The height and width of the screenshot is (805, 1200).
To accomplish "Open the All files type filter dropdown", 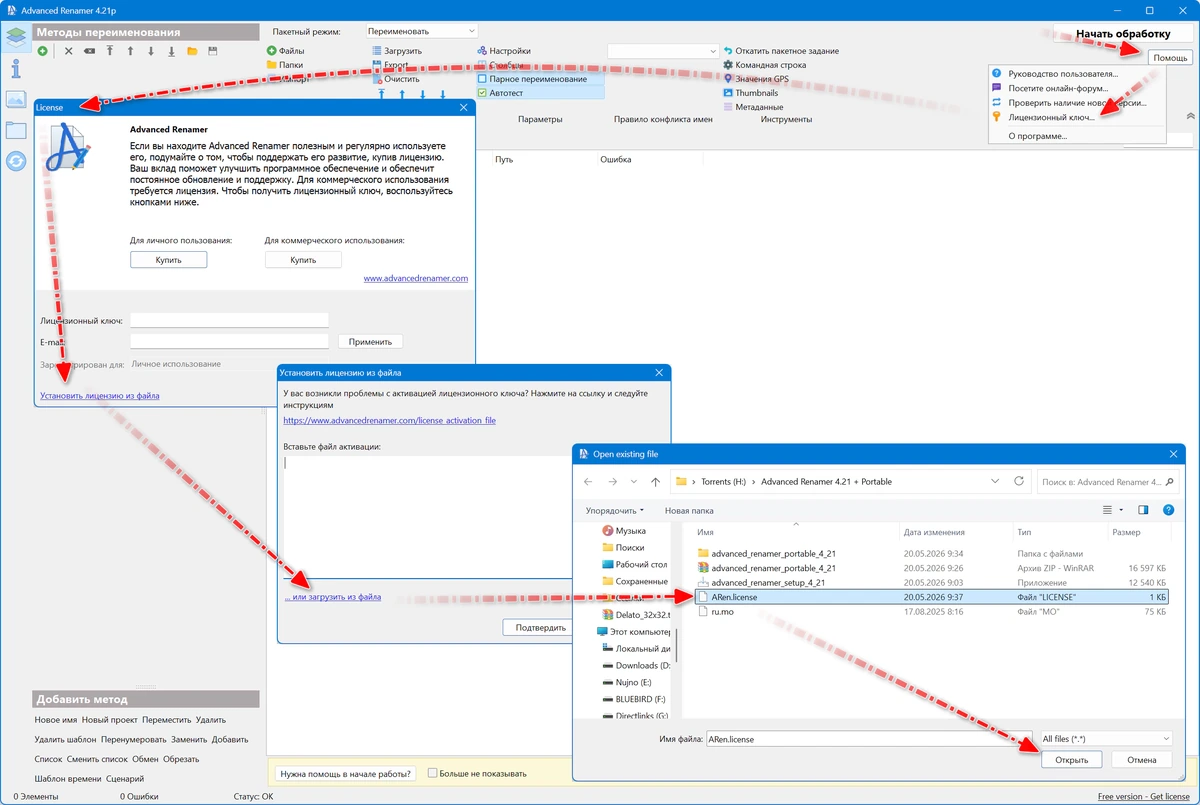I will coord(1105,739).
